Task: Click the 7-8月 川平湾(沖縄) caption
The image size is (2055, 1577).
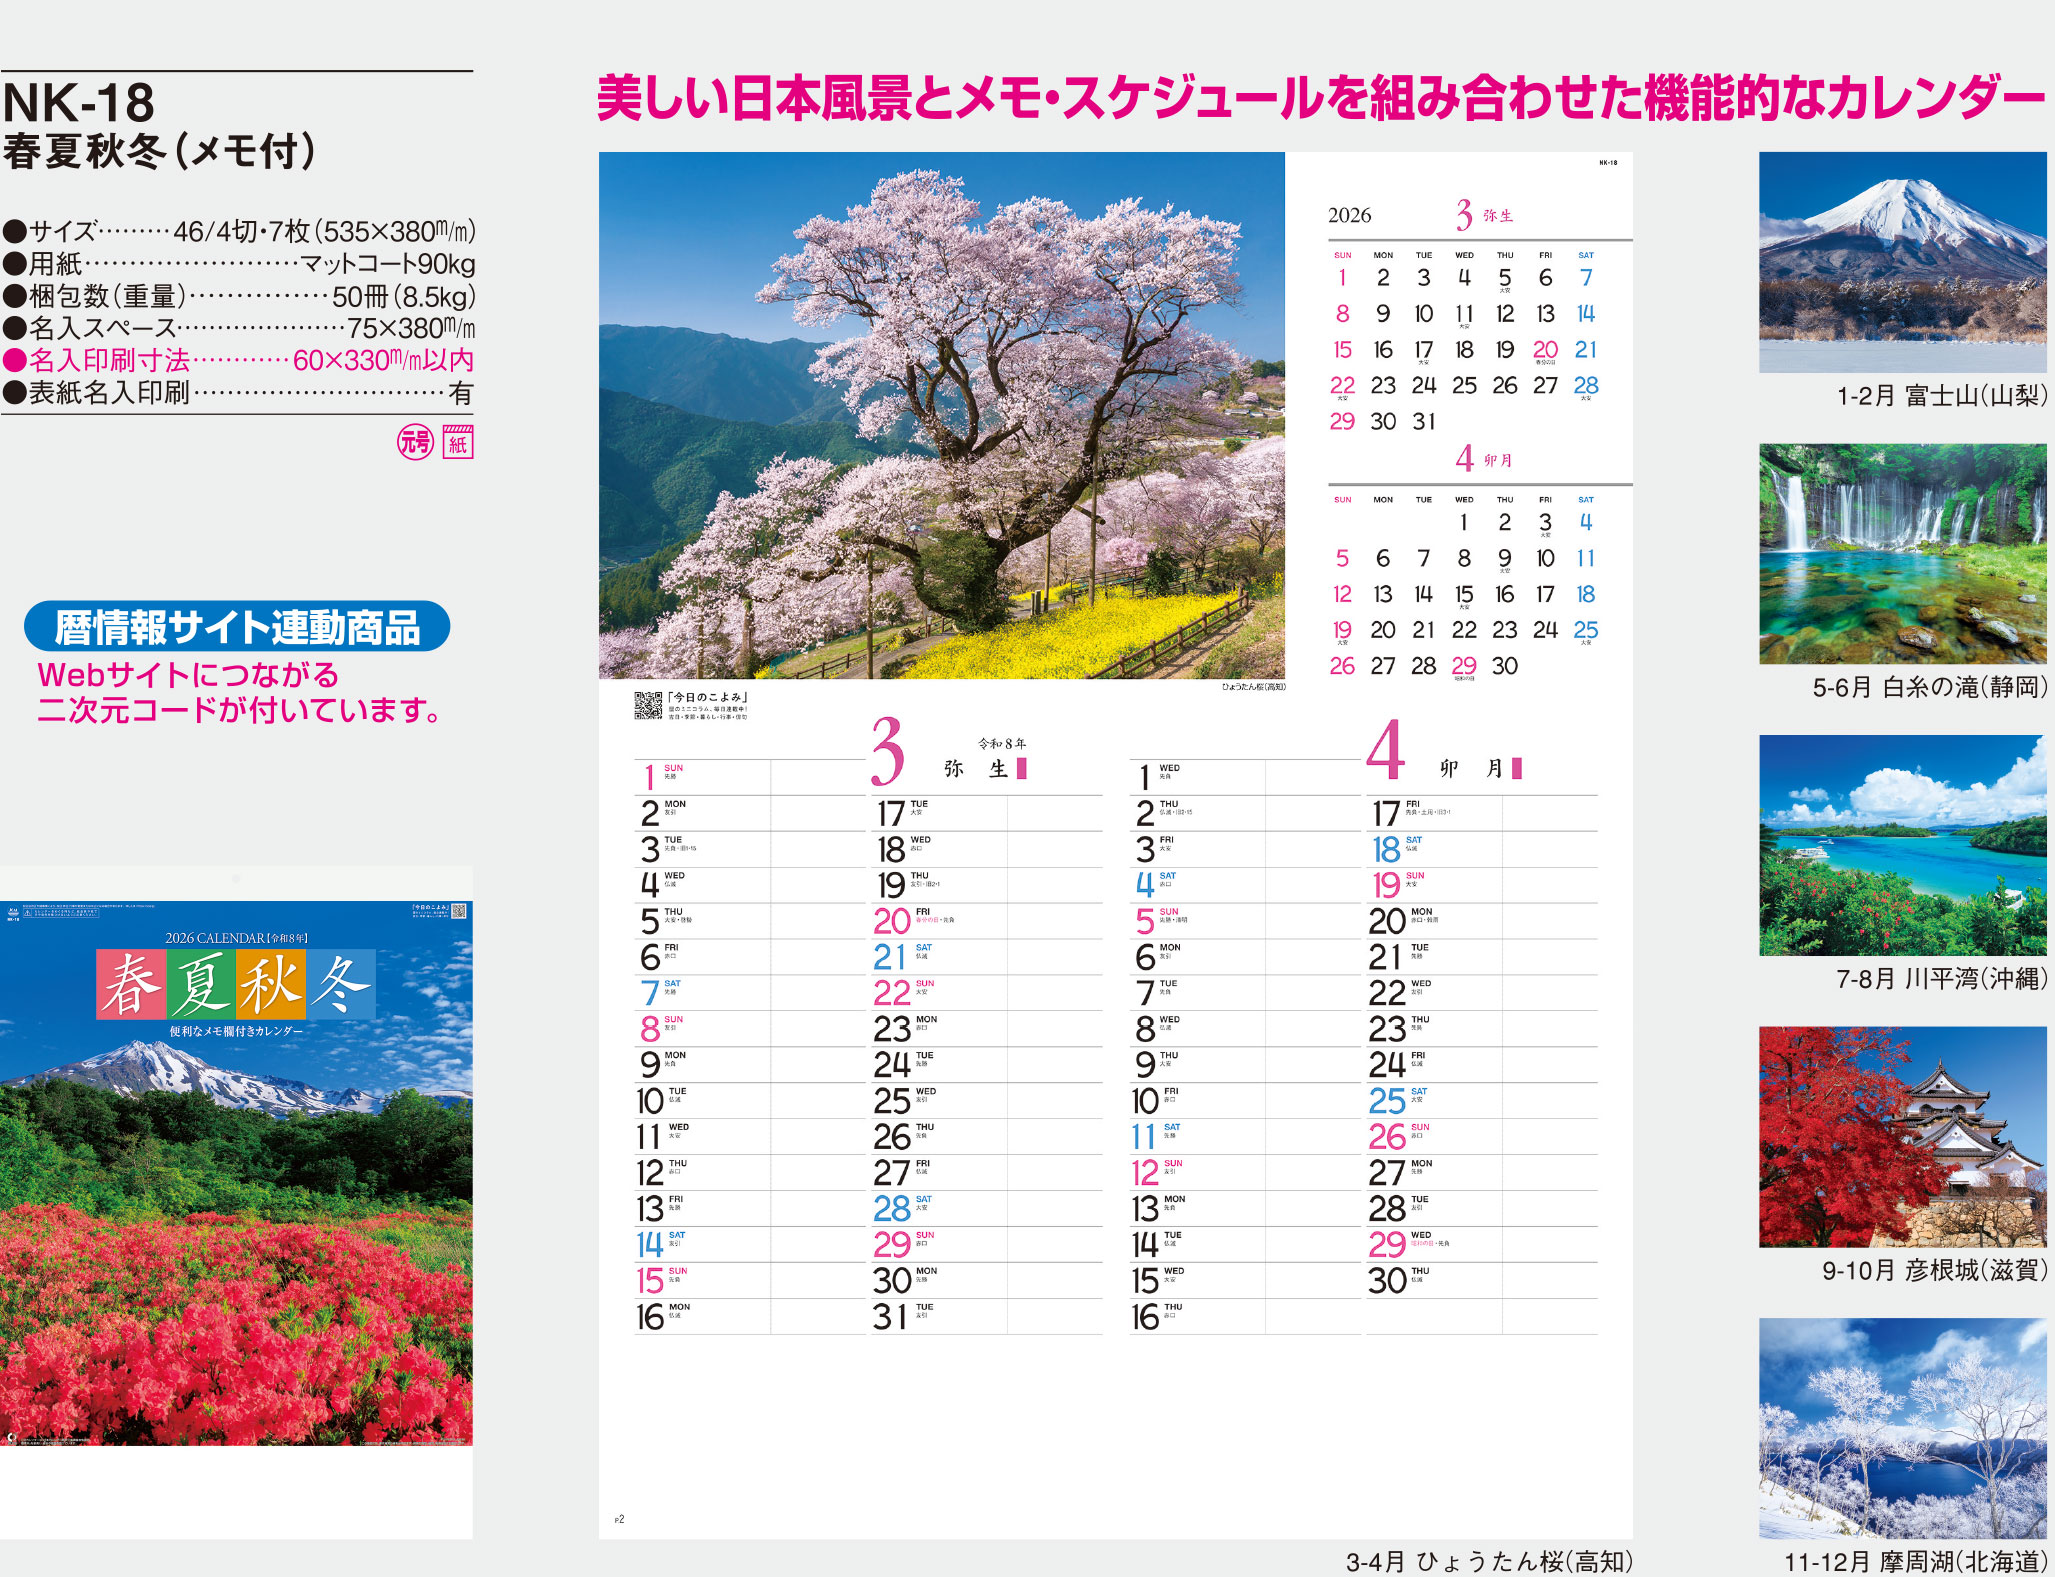Action: tap(1942, 979)
